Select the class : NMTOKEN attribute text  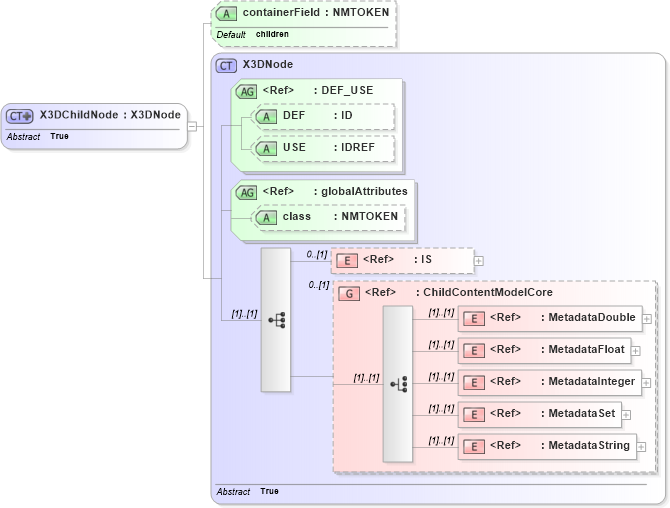tap(340, 217)
